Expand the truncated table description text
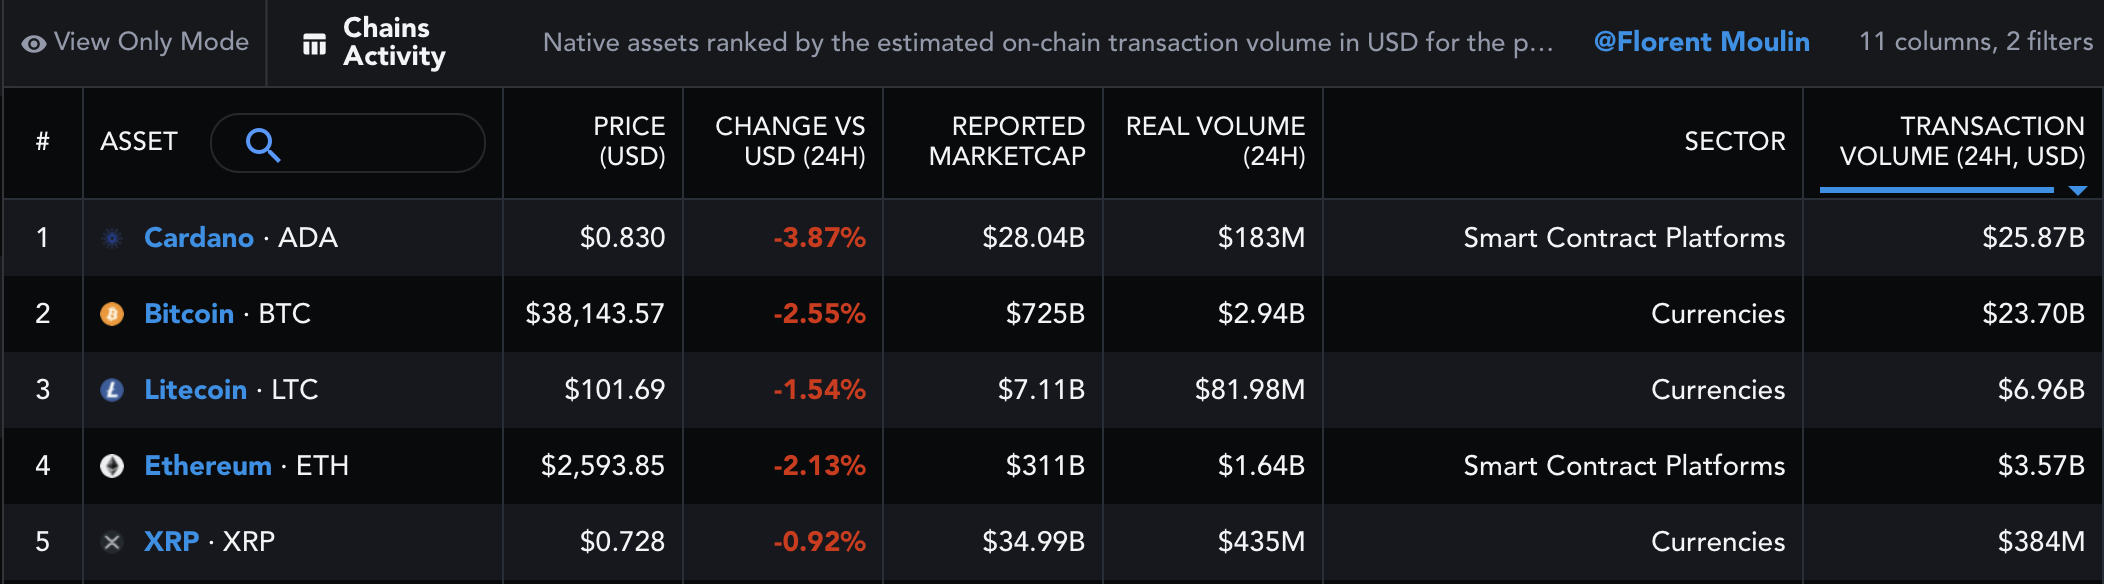Viewport: 2104px width, 584px height. pos(1046,43)
